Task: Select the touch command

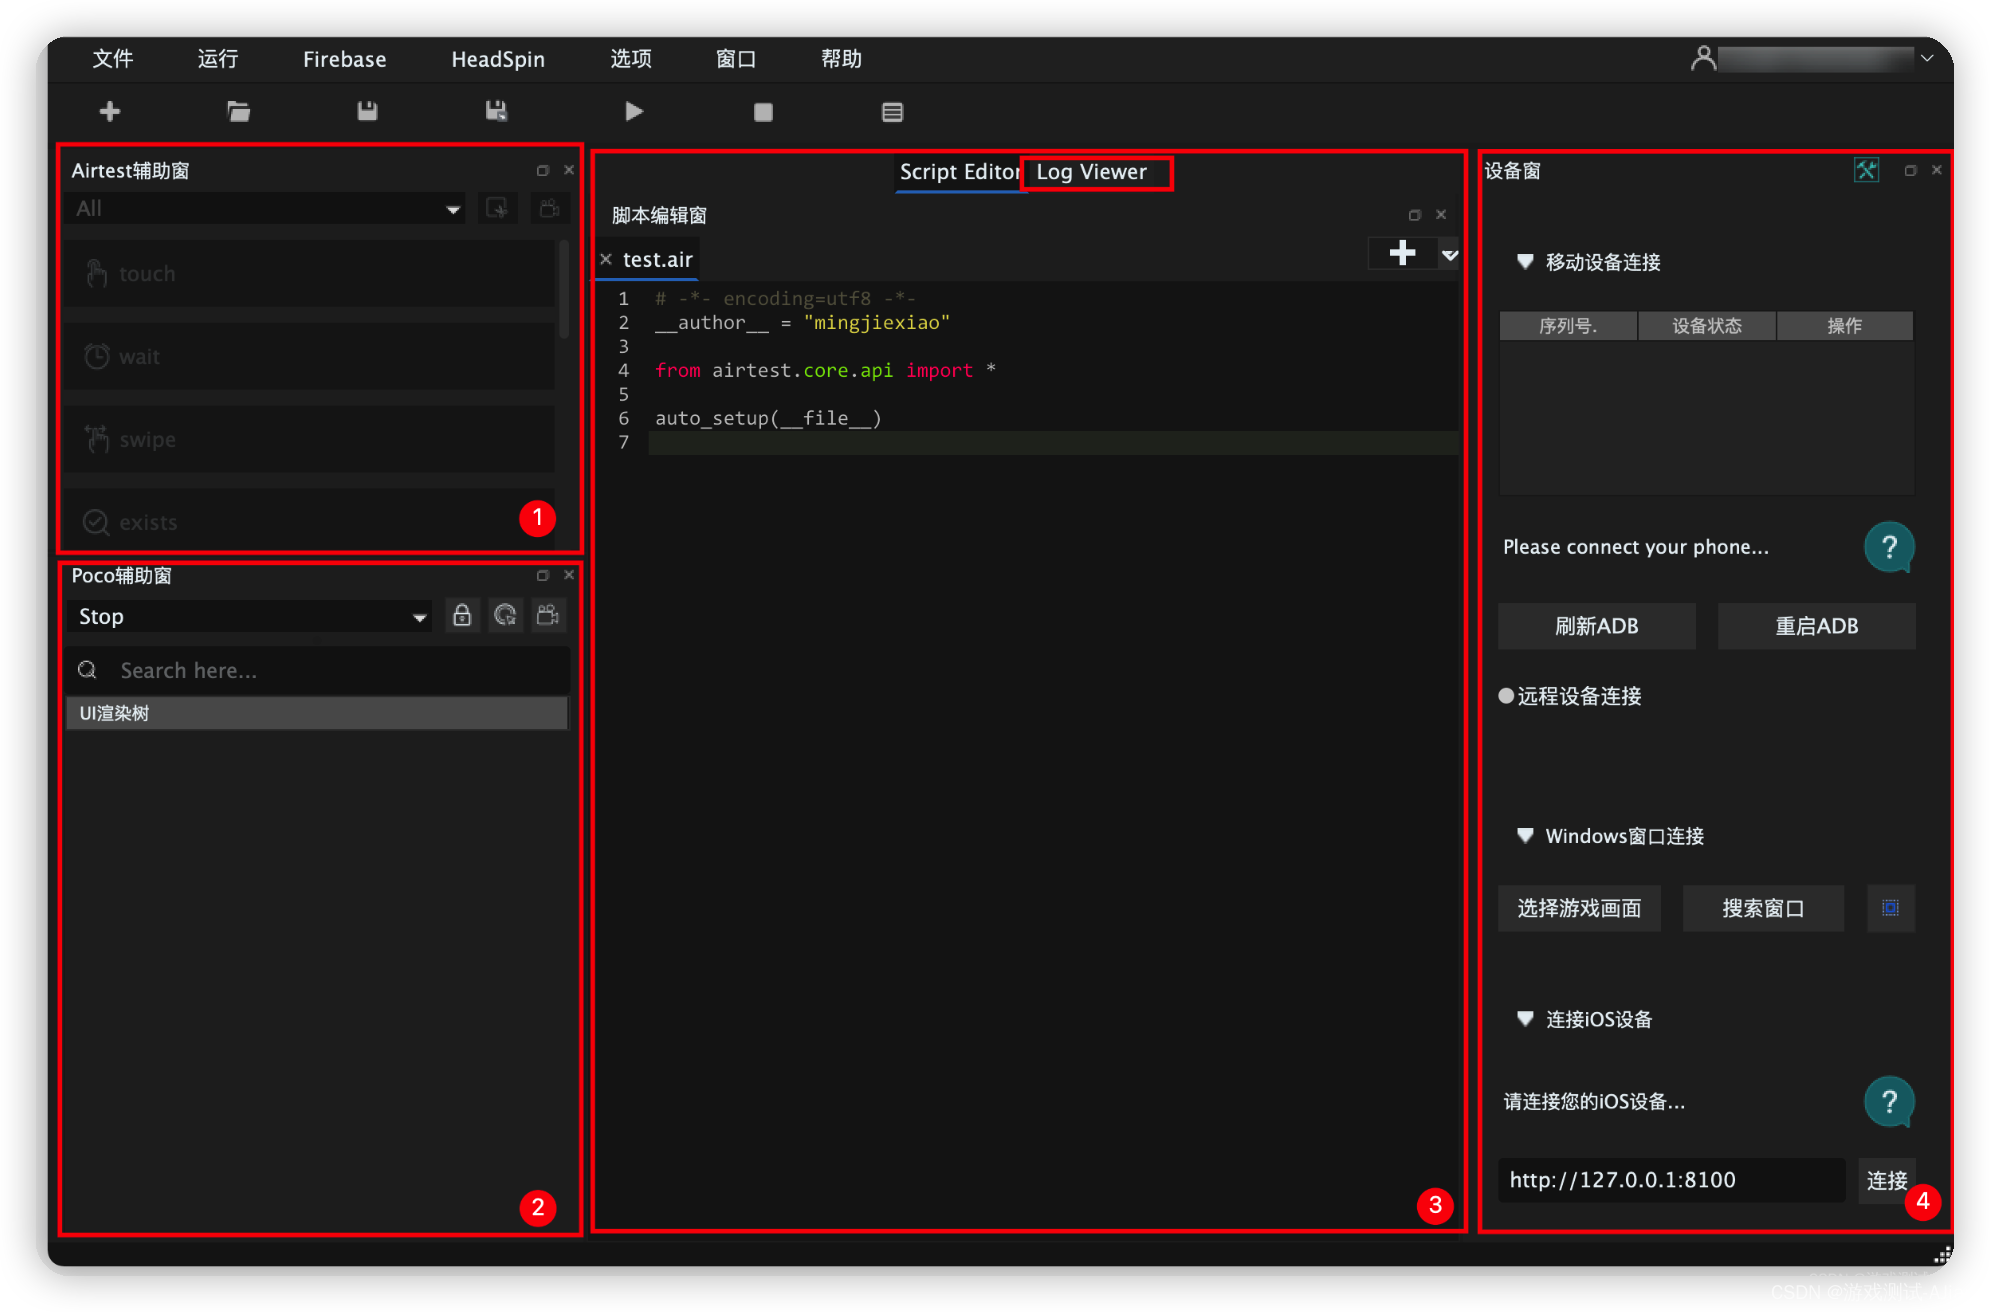Action: pos(310,273)
